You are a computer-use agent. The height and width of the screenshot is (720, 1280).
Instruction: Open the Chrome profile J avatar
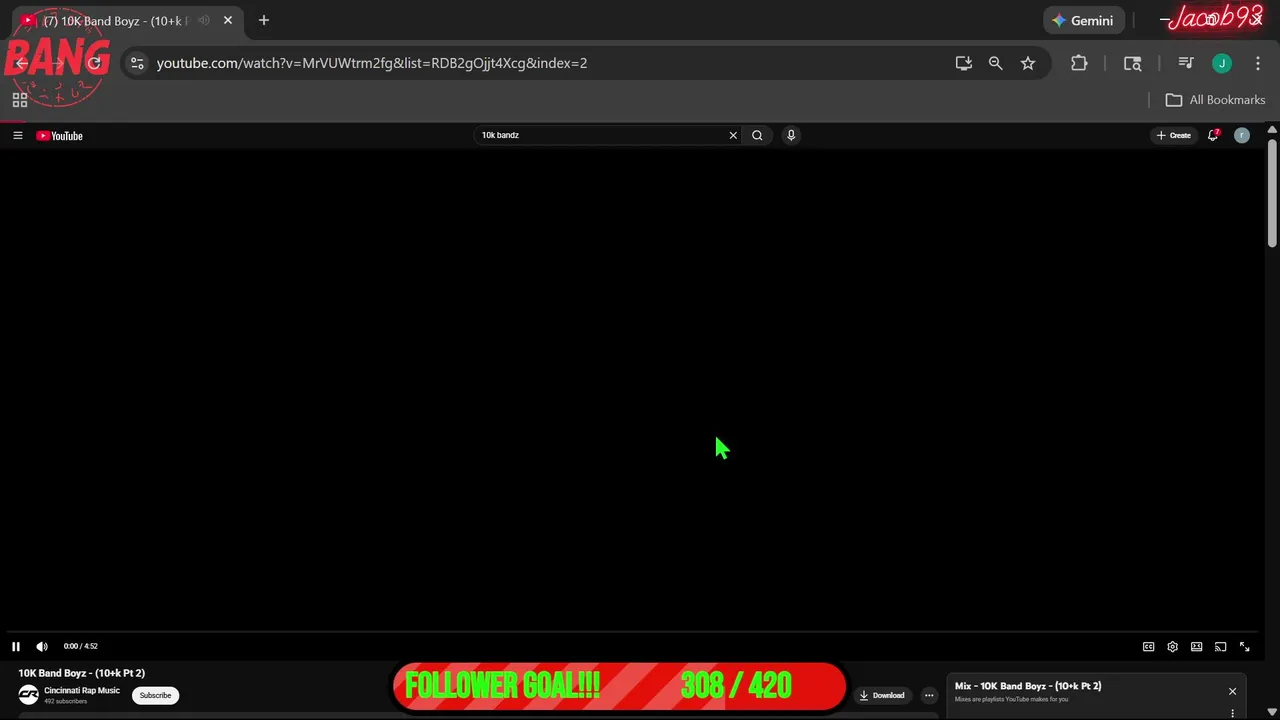coord(1222,63)
